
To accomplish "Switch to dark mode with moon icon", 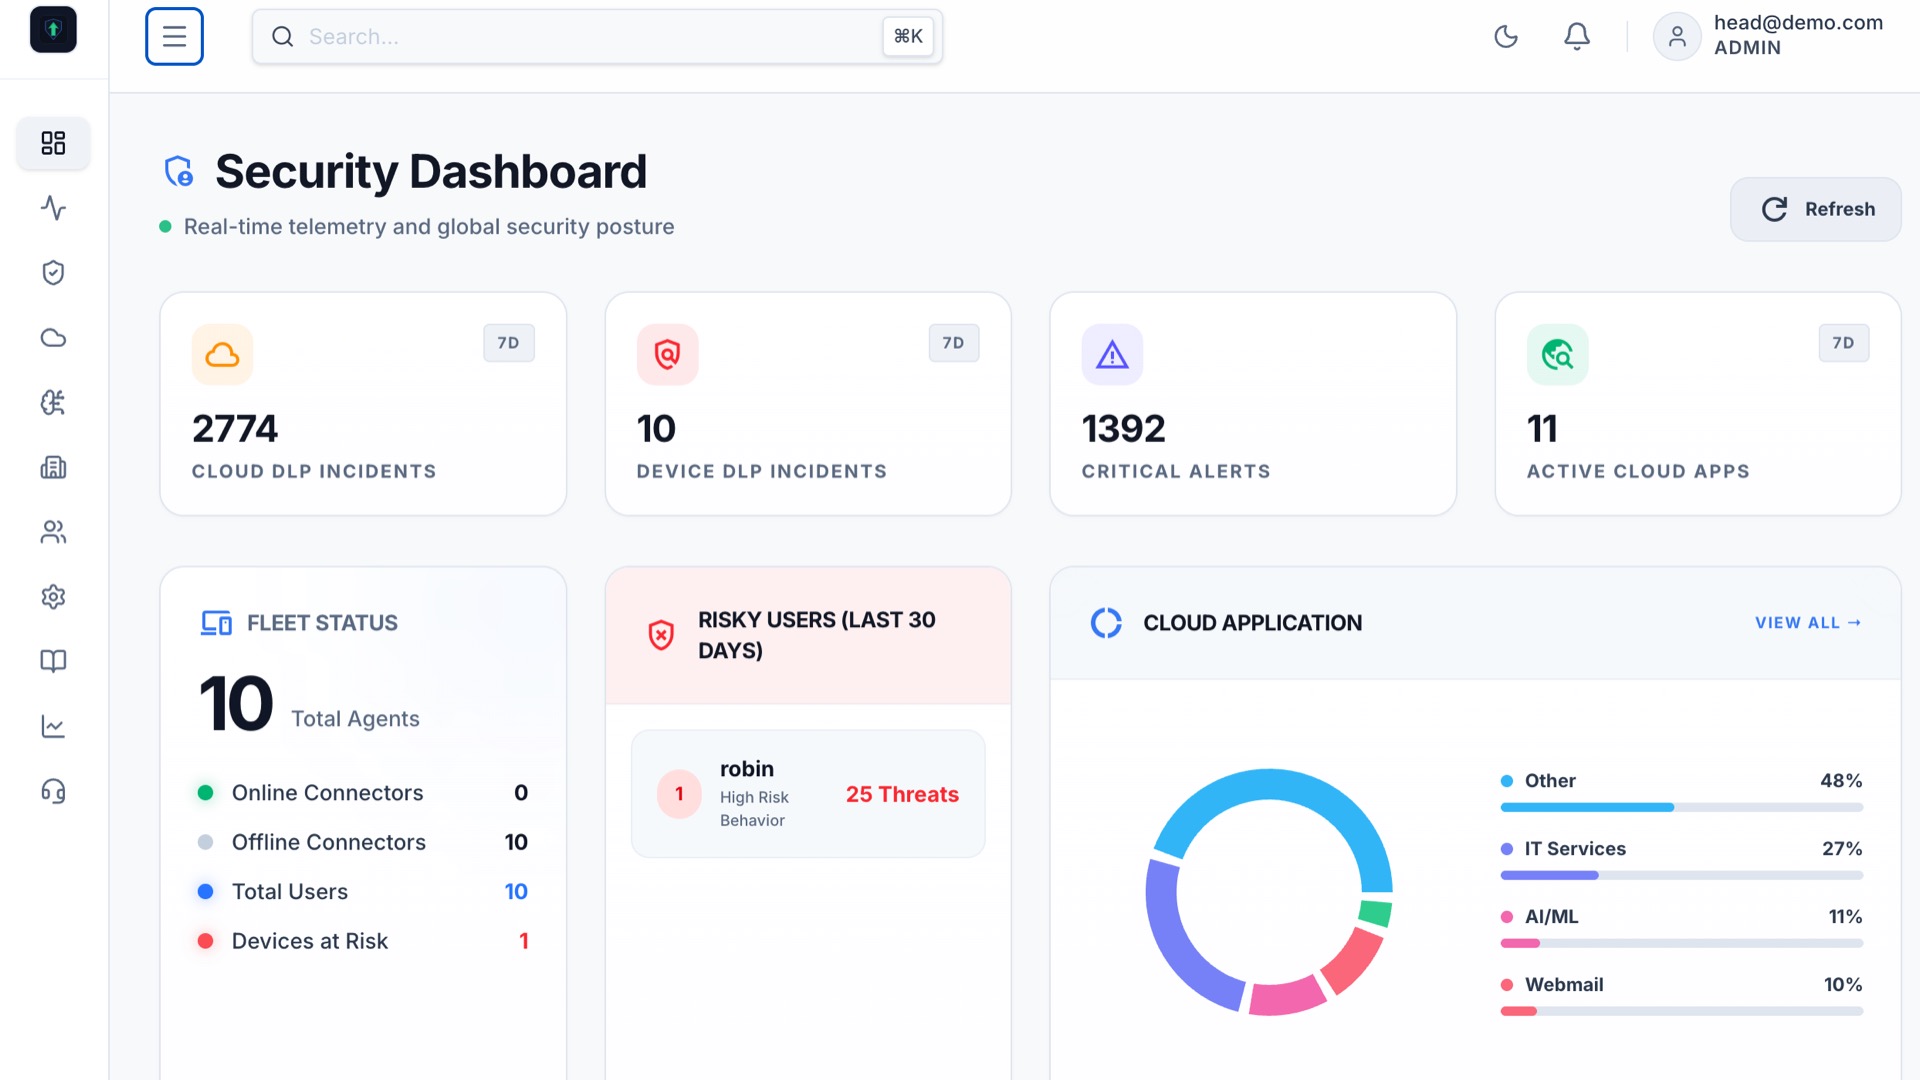I will tap(1505, 36).
